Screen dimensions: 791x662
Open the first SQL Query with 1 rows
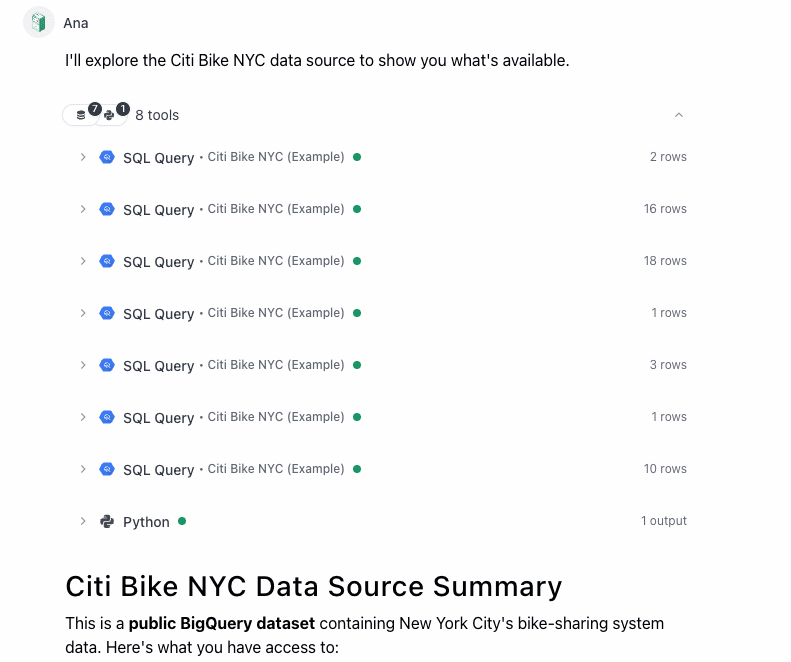(x=158, y=314)
